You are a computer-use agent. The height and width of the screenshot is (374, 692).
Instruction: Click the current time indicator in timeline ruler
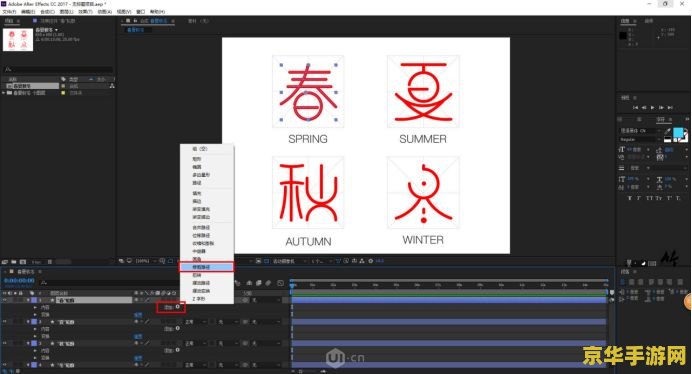(x=292, y=285)
